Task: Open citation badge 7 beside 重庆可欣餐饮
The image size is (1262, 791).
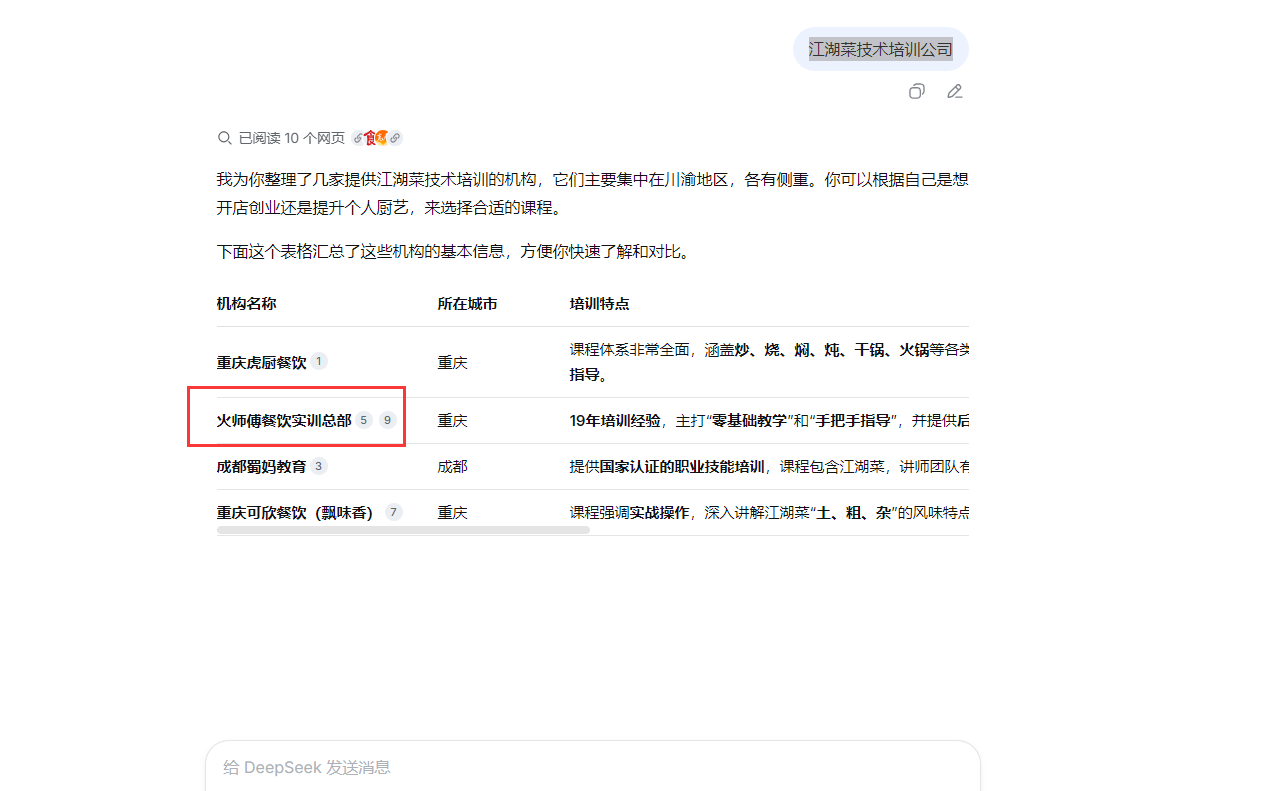Action: [393, 512]
